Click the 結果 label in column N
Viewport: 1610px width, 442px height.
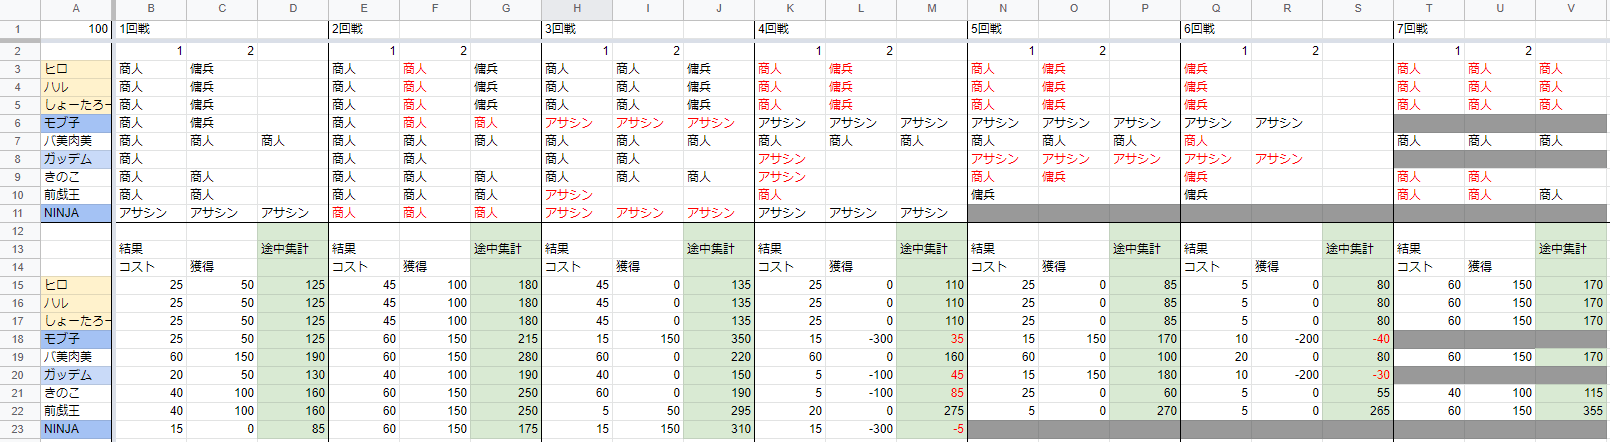point(1002,249)
